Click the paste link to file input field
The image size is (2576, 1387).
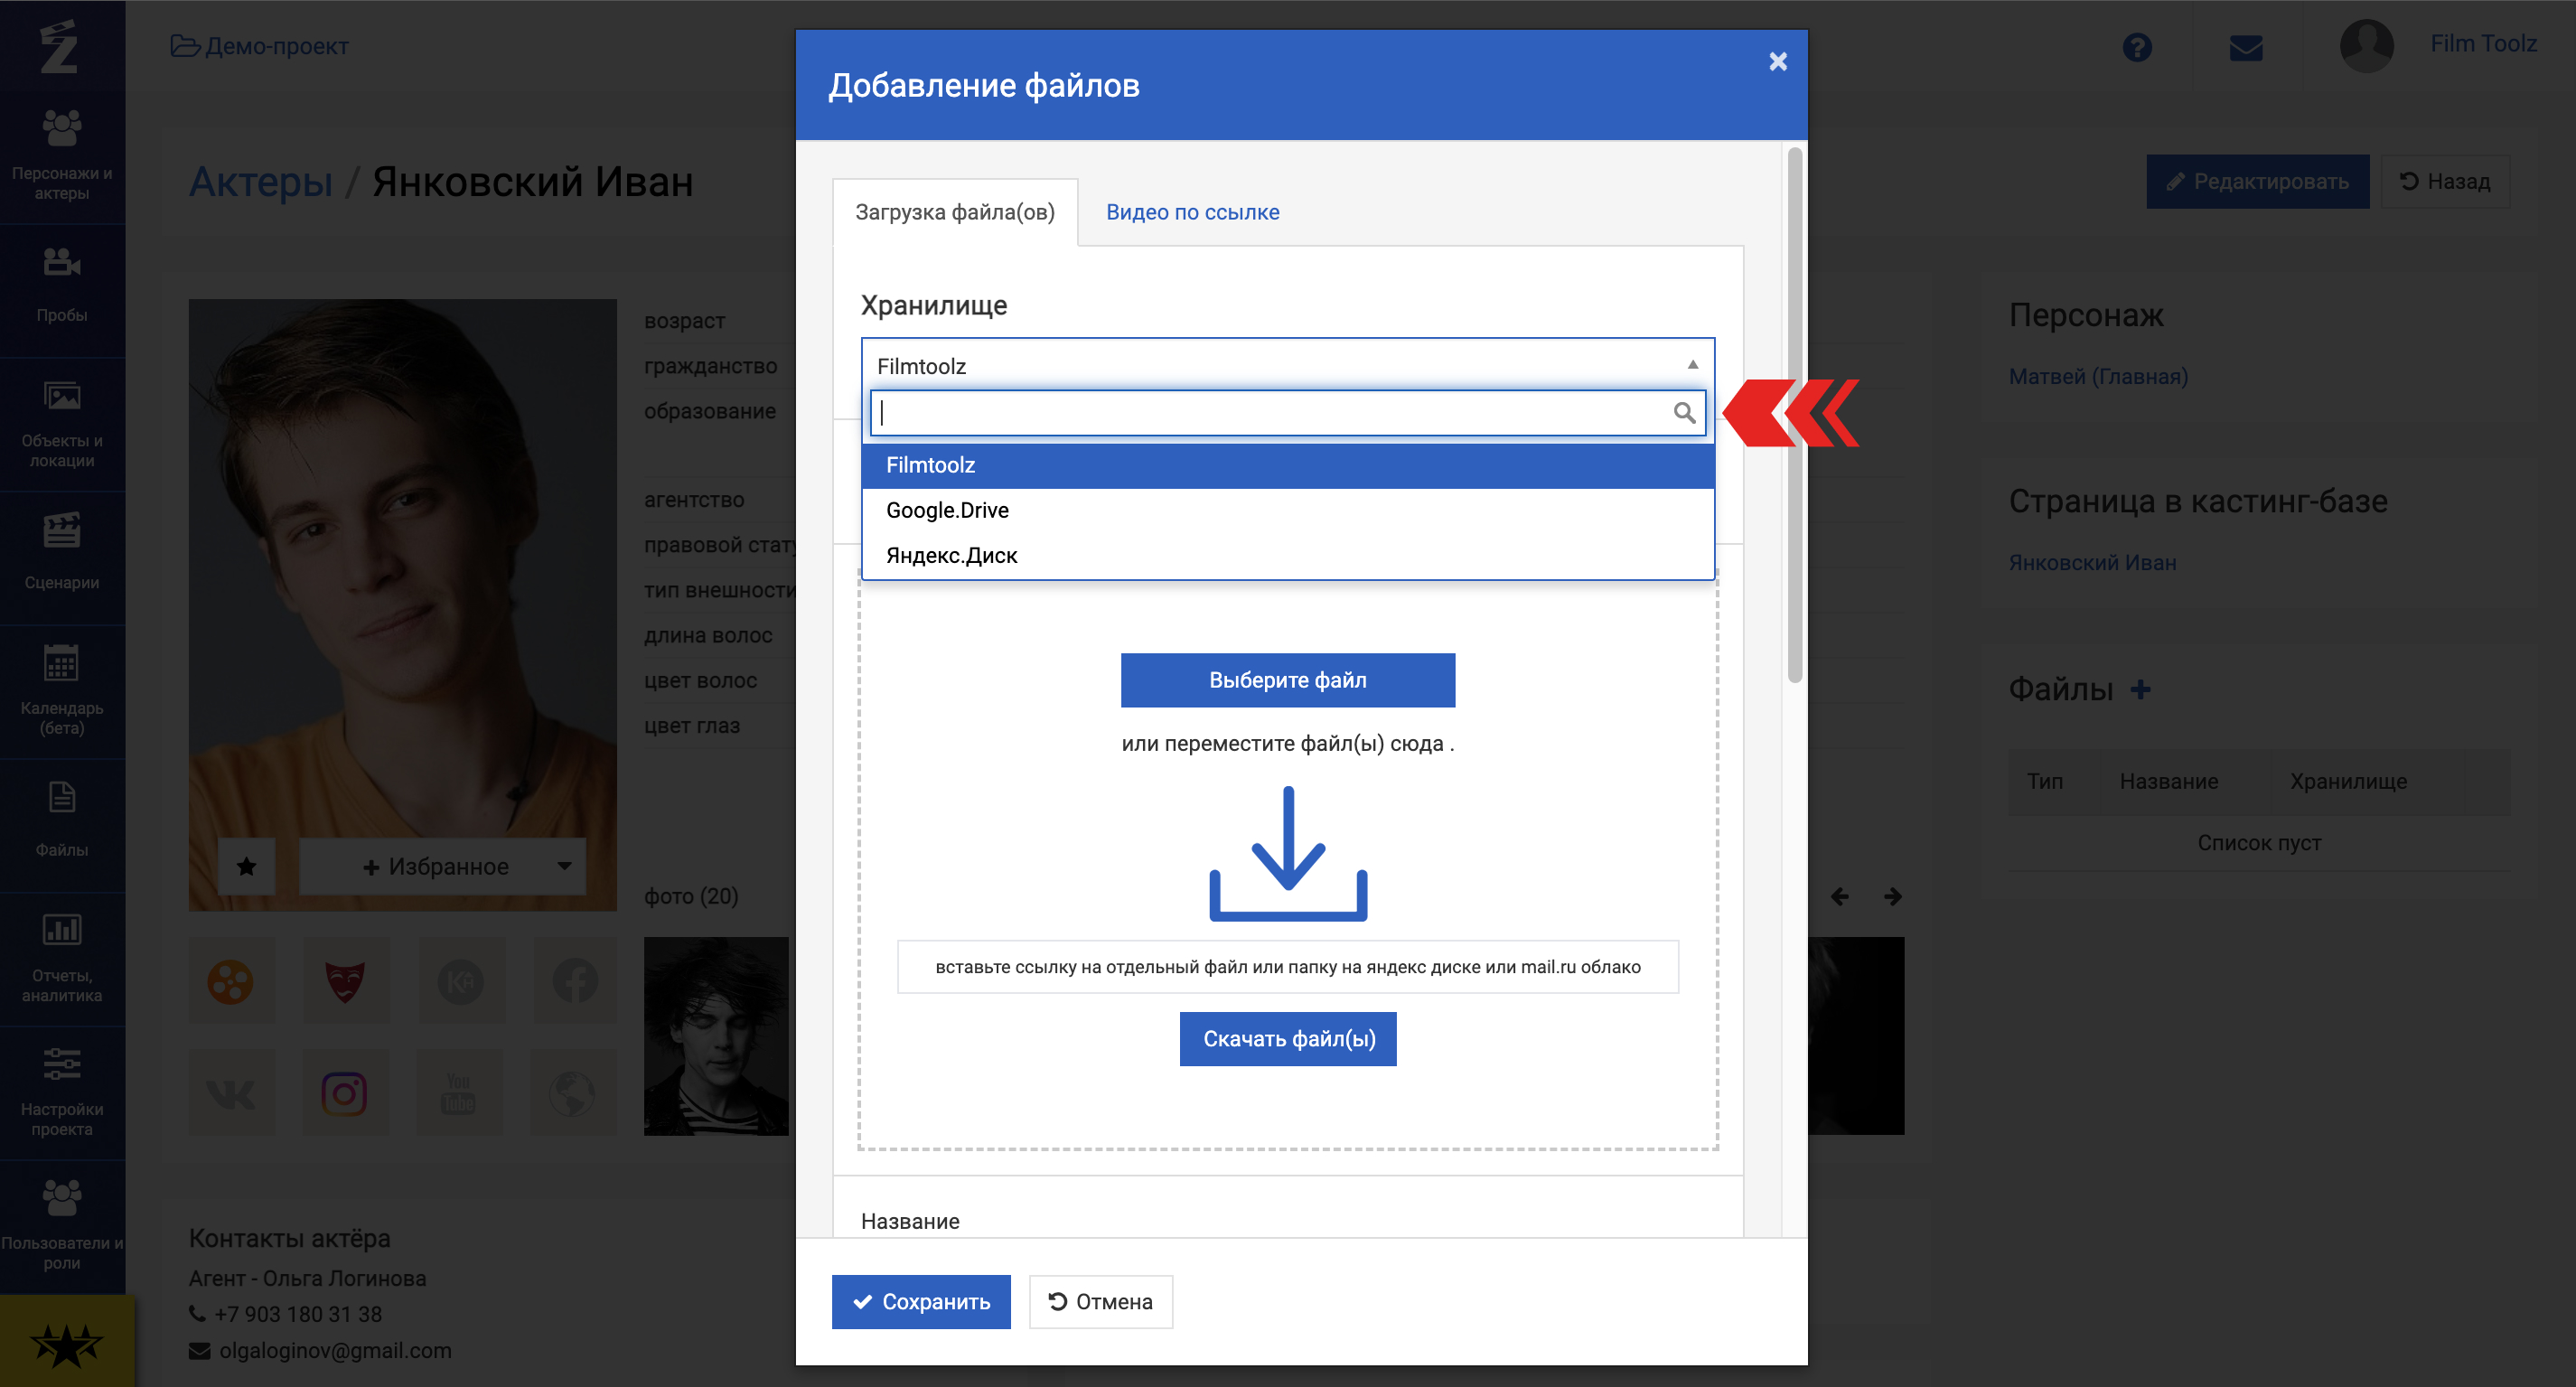[1287, 966]
